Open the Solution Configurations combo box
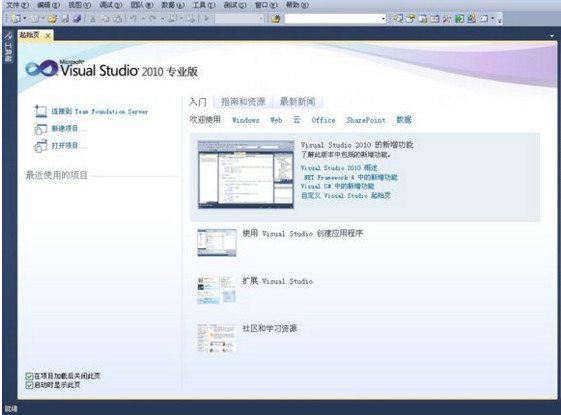Image resolution: width=561 pixels, height=415 pixels. click(x=240, y=18)
